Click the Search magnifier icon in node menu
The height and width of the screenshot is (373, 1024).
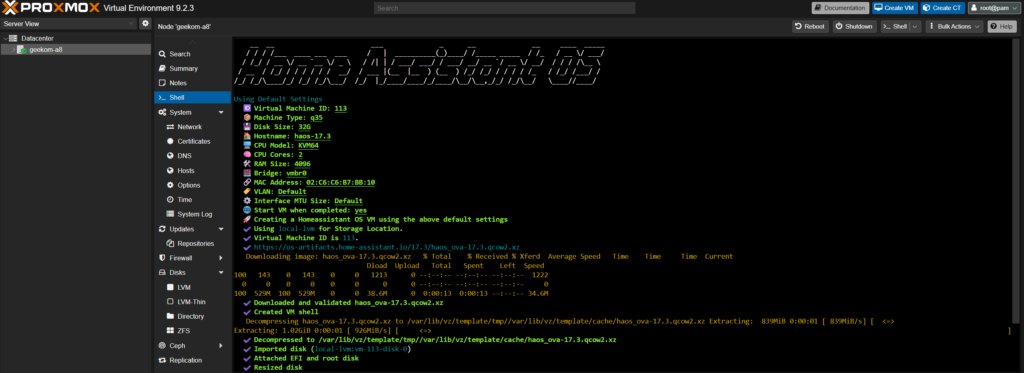pyautogui.click(x=163, y=54)
